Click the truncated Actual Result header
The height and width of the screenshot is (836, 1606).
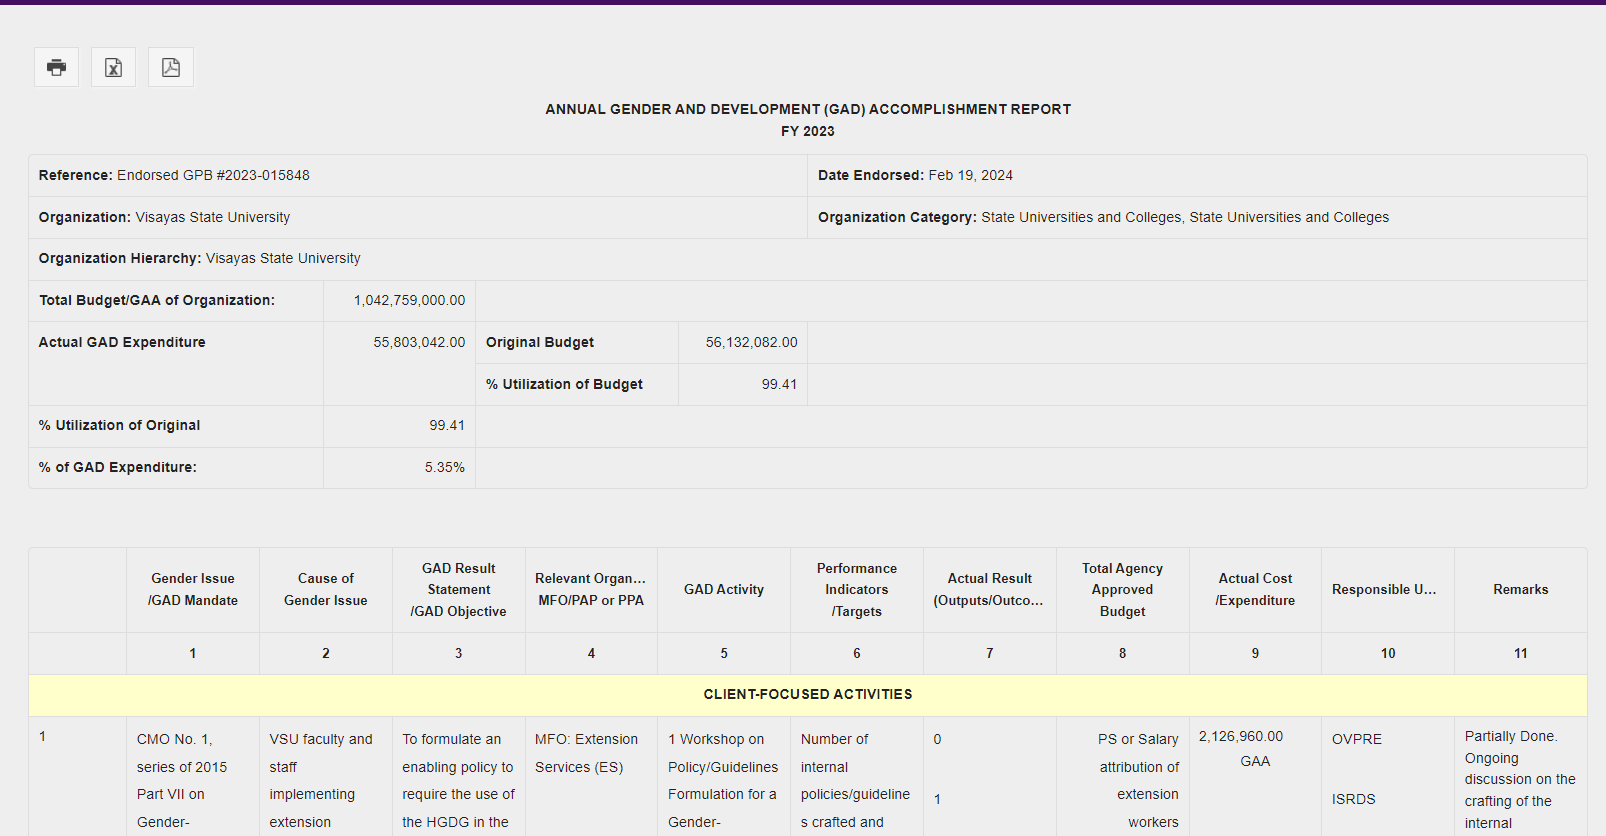pos(989,589)
